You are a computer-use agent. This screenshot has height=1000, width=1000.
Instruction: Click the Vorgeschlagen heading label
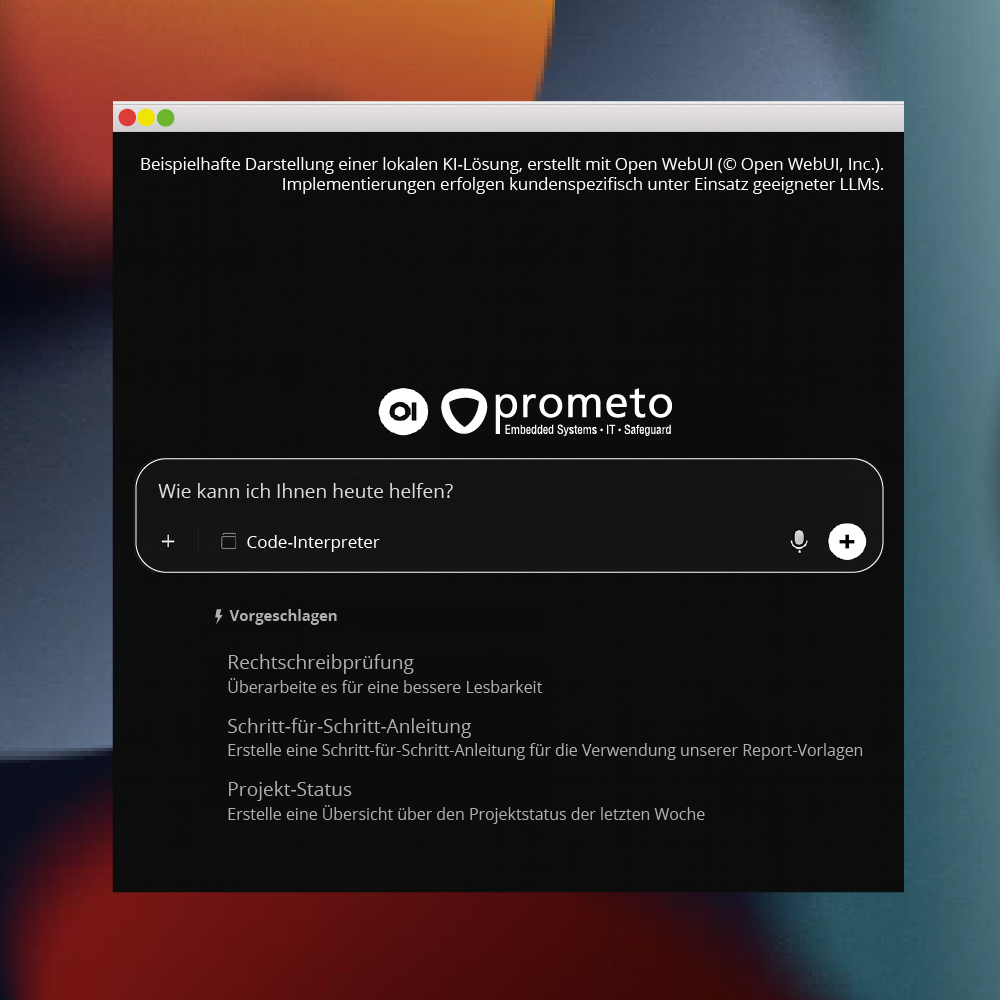click(x=283, y=616)
